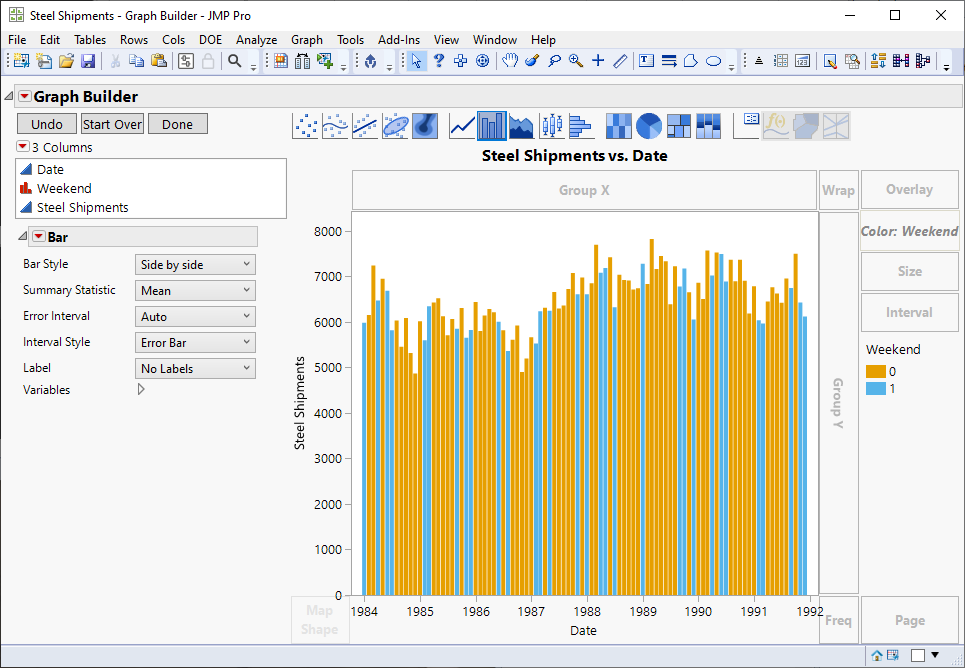Image resolution: width=965 pixels, height=668 pixels.
Task: Pick the Heatmap element icon
Action: (x=618, y=125)
